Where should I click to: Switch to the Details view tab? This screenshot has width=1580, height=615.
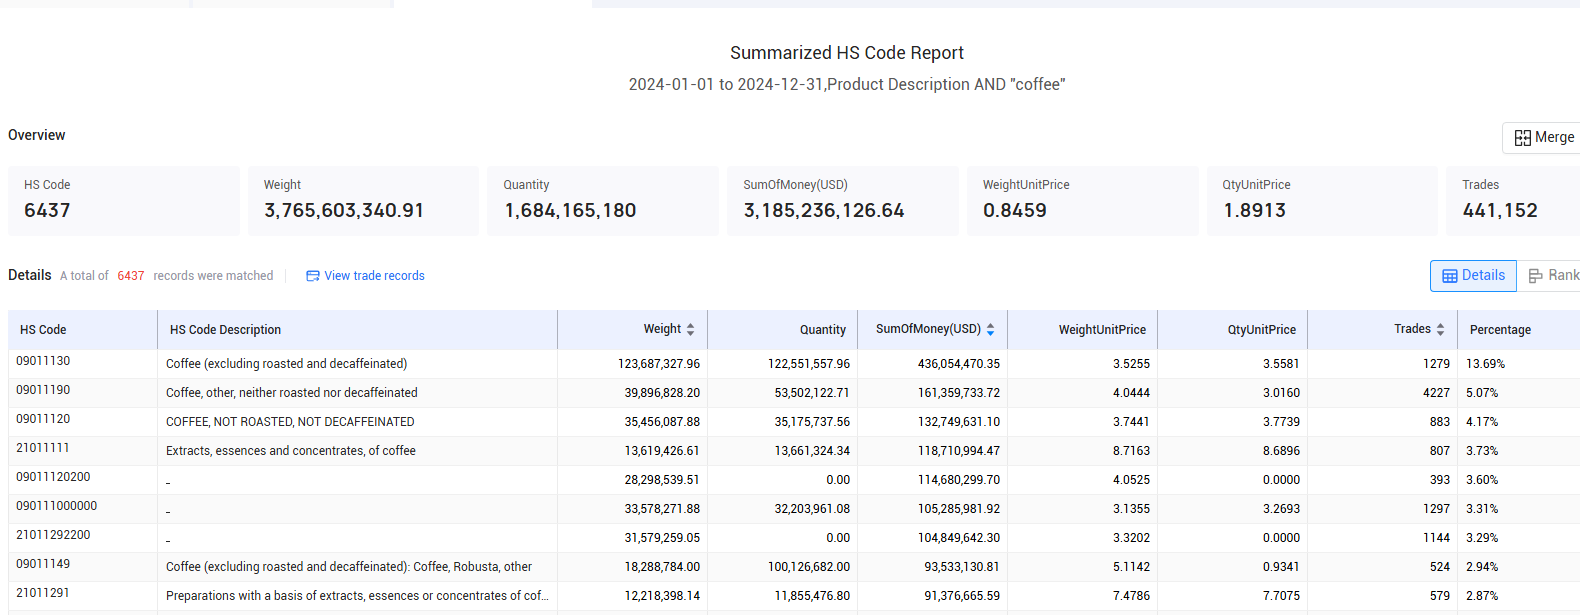1473,276
